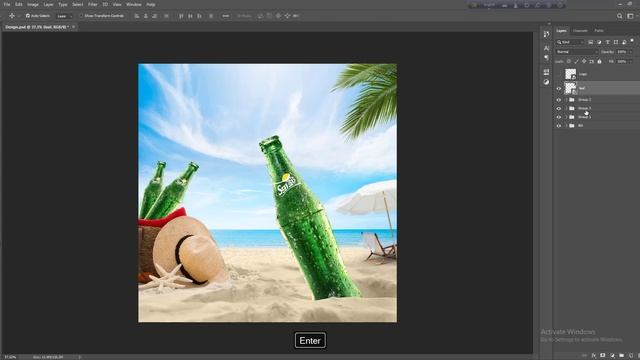Viewport: 640px width, 360px height.
Task: Open the Adjustments panel icon
Action: point(547,82)
